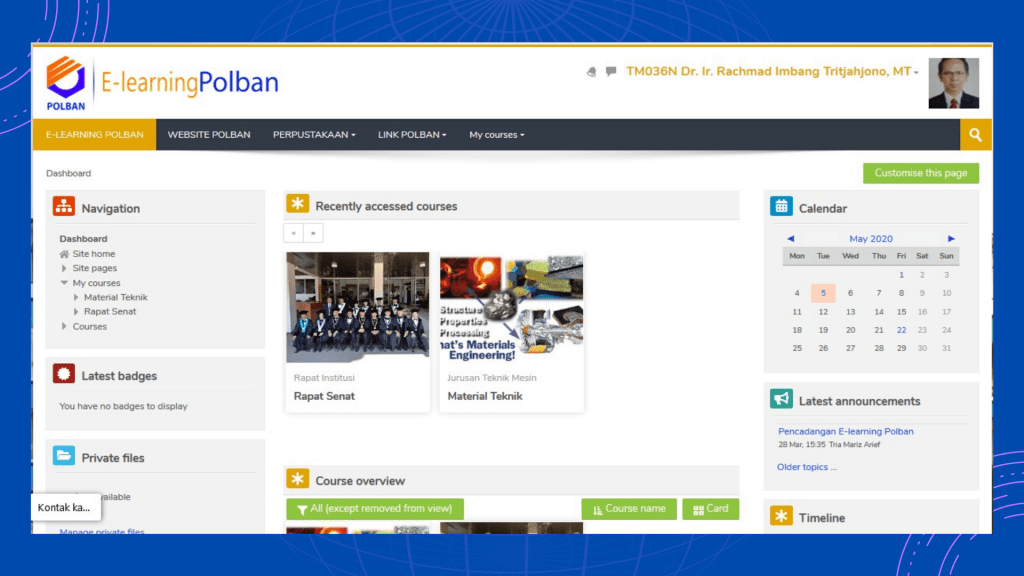Click the search magnifier icon
1024x576 pixels.
(x=975, y=135)
